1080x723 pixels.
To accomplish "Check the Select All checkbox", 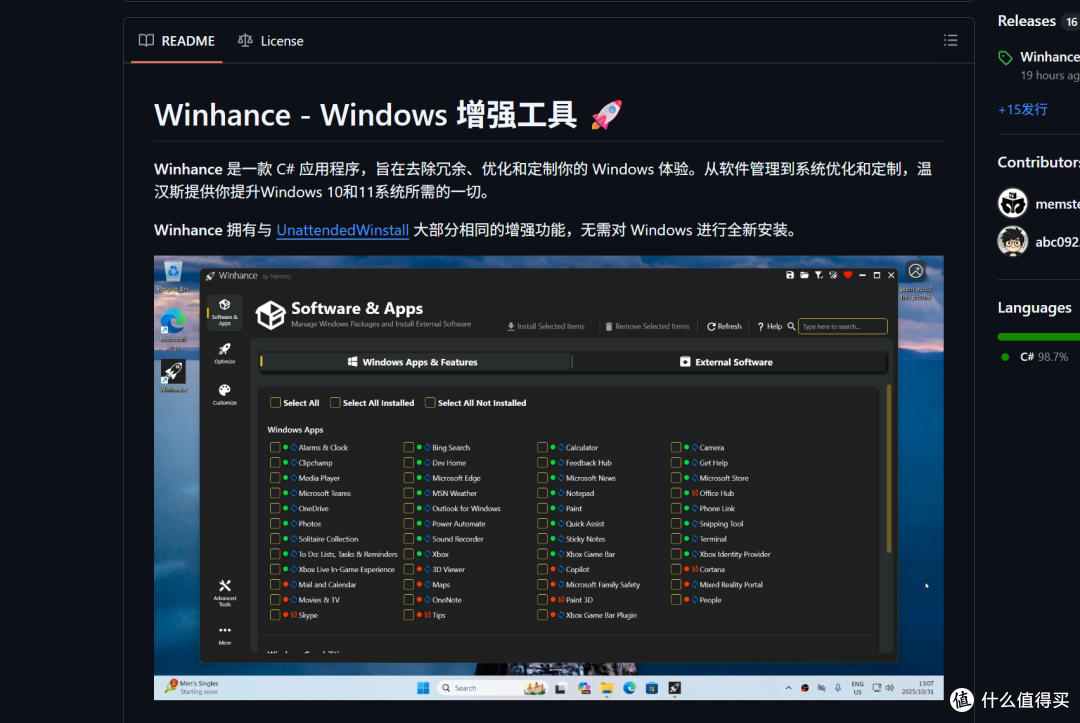I will click(276, 403).
